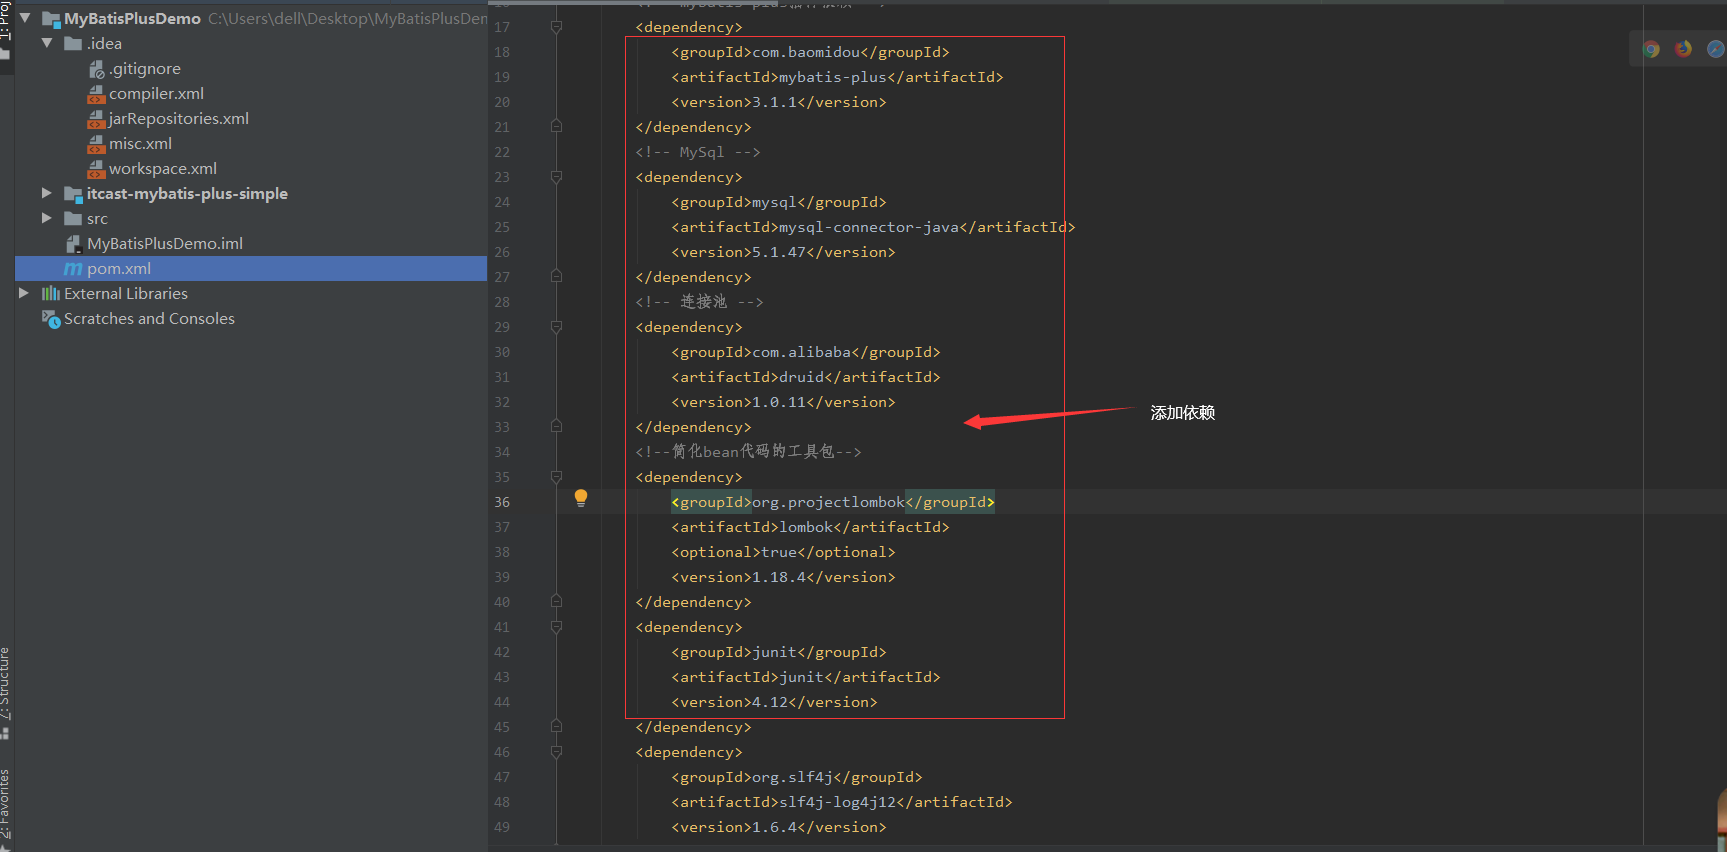Image resolution: width=1727 pixels, height=852 pixels.
Task: Select Scratches and Consoles node
Action: point(149,318)
